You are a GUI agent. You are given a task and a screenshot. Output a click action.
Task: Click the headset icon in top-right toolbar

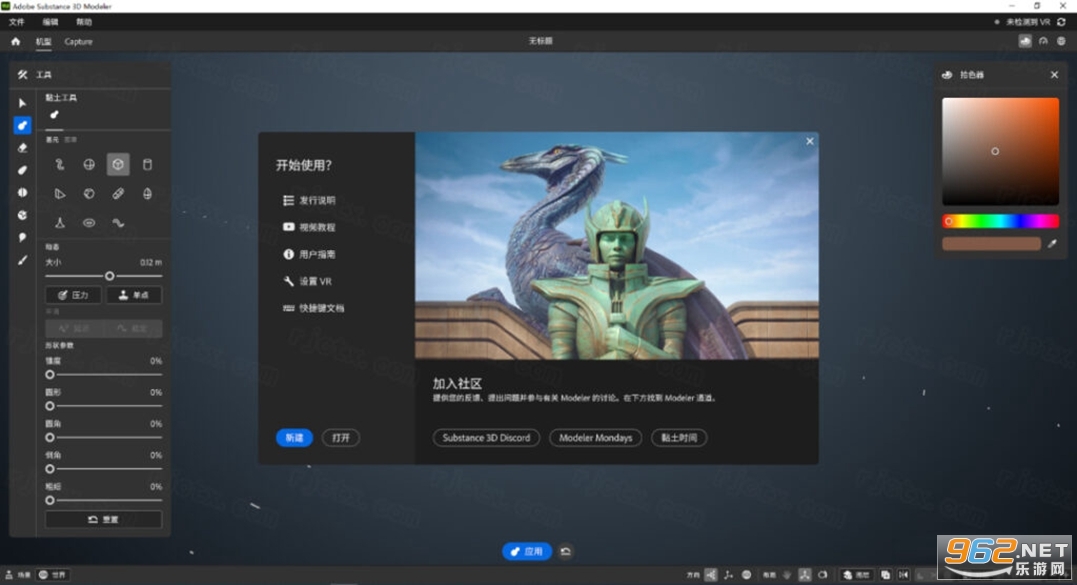tap(1043, 41)
